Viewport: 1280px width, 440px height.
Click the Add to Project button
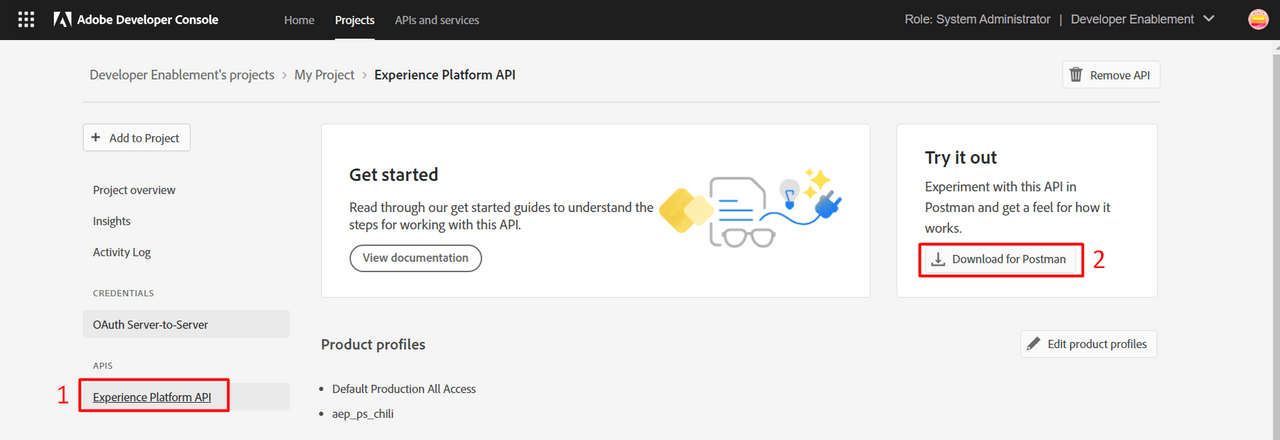click(x=136, y=138)
